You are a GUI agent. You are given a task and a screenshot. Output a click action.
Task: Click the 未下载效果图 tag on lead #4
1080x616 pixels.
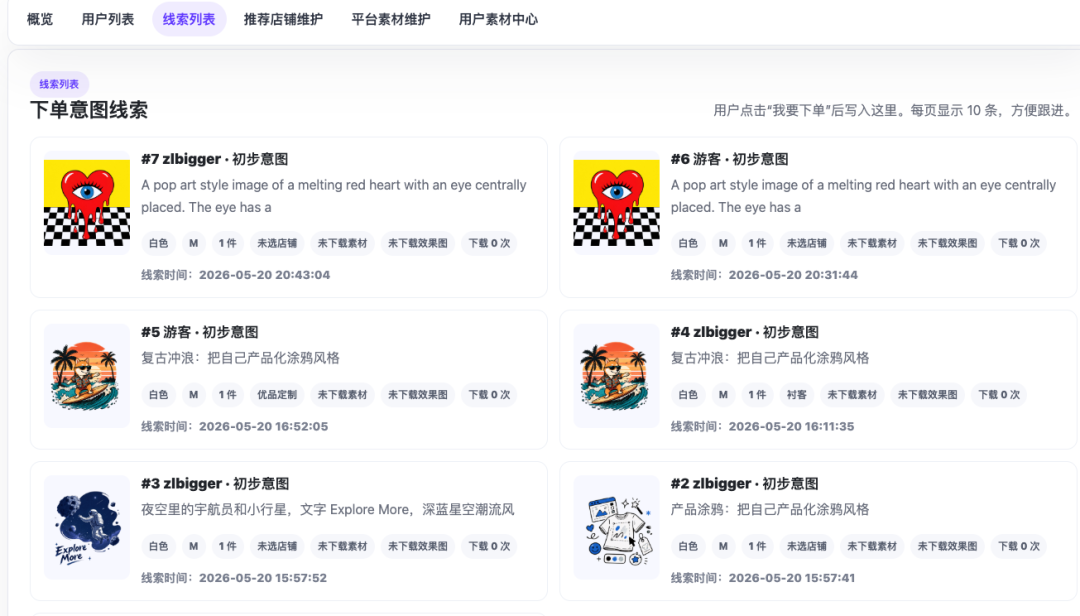coord(927,395)
